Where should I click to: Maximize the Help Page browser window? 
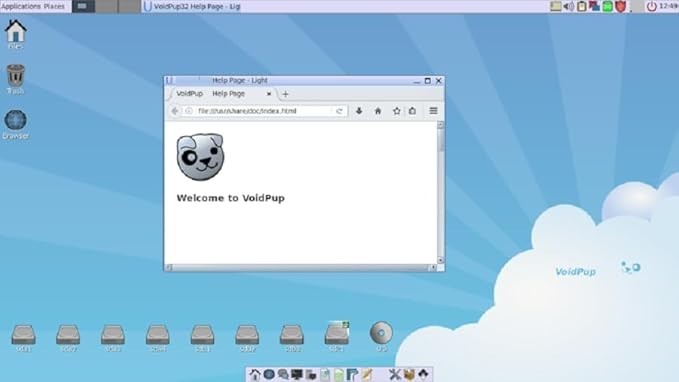[427, 81]
